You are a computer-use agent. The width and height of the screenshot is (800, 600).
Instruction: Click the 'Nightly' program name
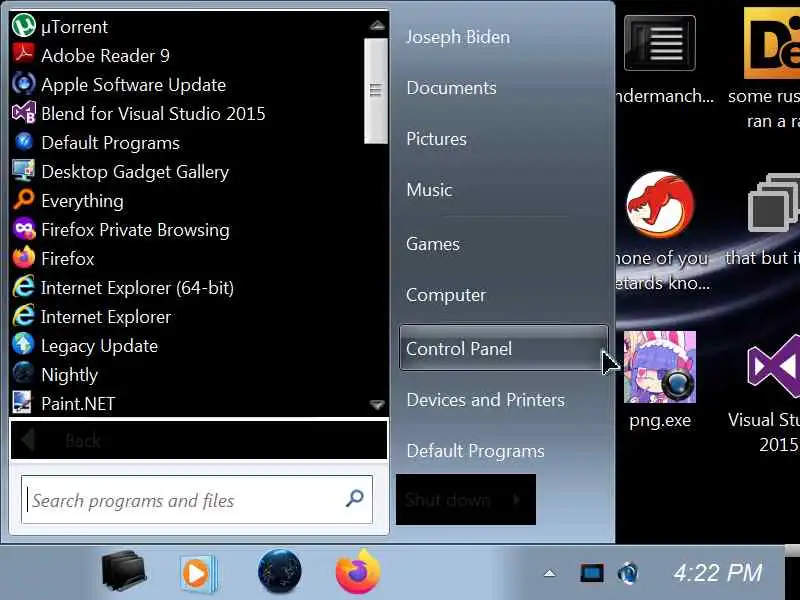[x=69, y=375]
